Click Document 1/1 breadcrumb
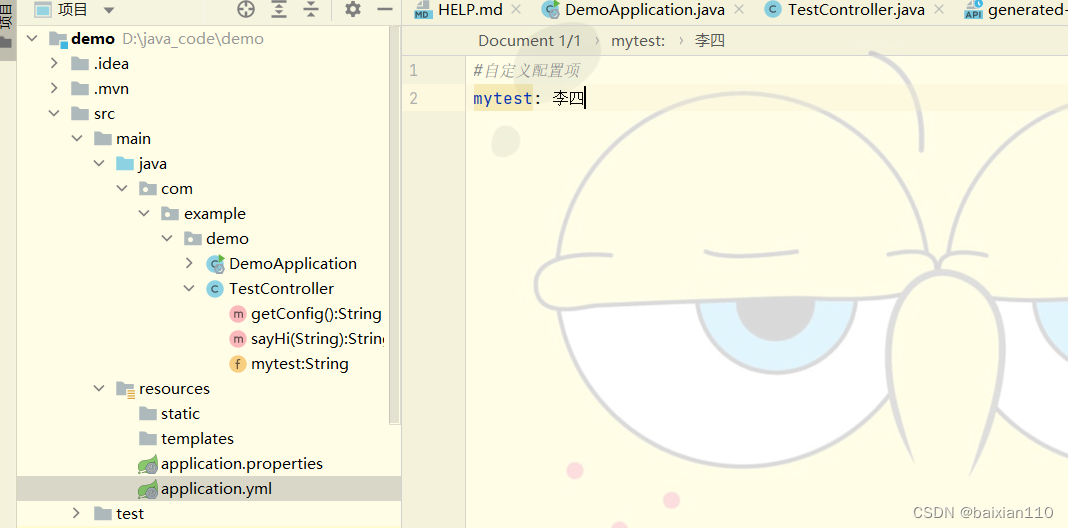Viewport: 1068px width, 528px height. pyautogui.click(x=529, y=41)
